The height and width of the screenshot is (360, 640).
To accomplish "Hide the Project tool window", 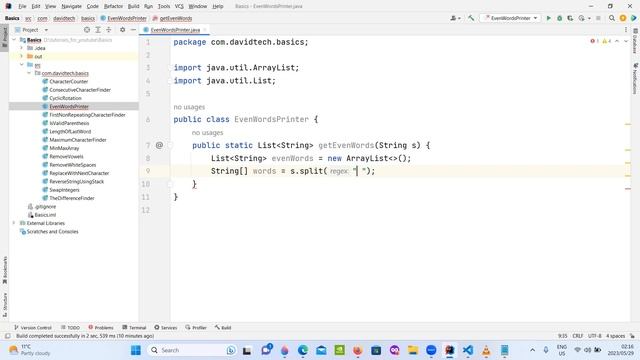I will (x=133, y=30).
